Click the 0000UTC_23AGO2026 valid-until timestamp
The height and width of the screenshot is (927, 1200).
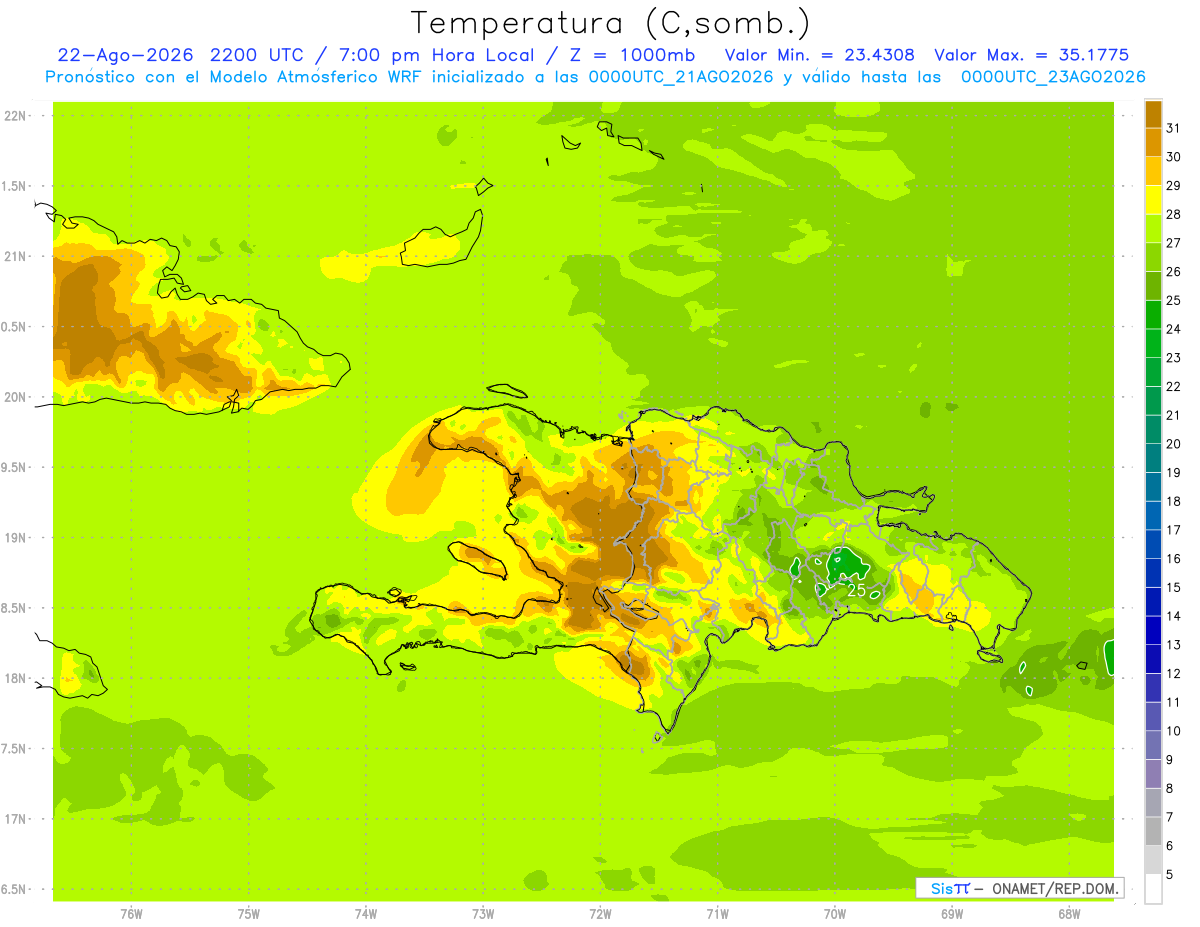coord(1053,76)
